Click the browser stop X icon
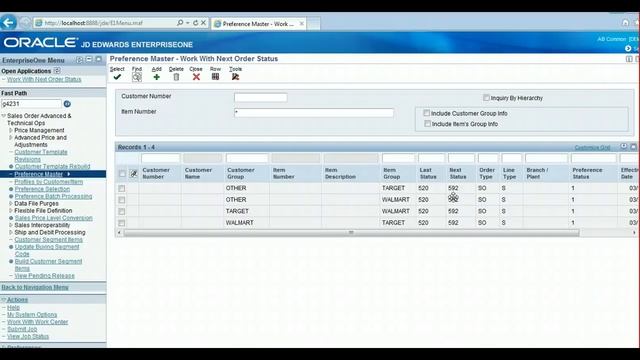This screenshot has width=640, height=360. tap(203, 23)
